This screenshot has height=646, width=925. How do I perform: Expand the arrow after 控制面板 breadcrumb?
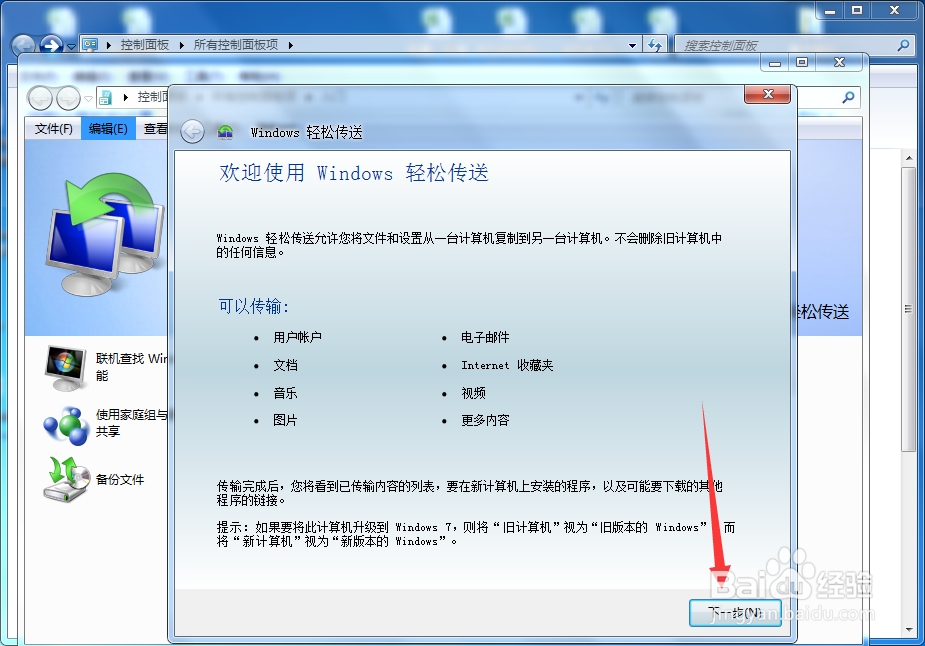click(181, 45)
